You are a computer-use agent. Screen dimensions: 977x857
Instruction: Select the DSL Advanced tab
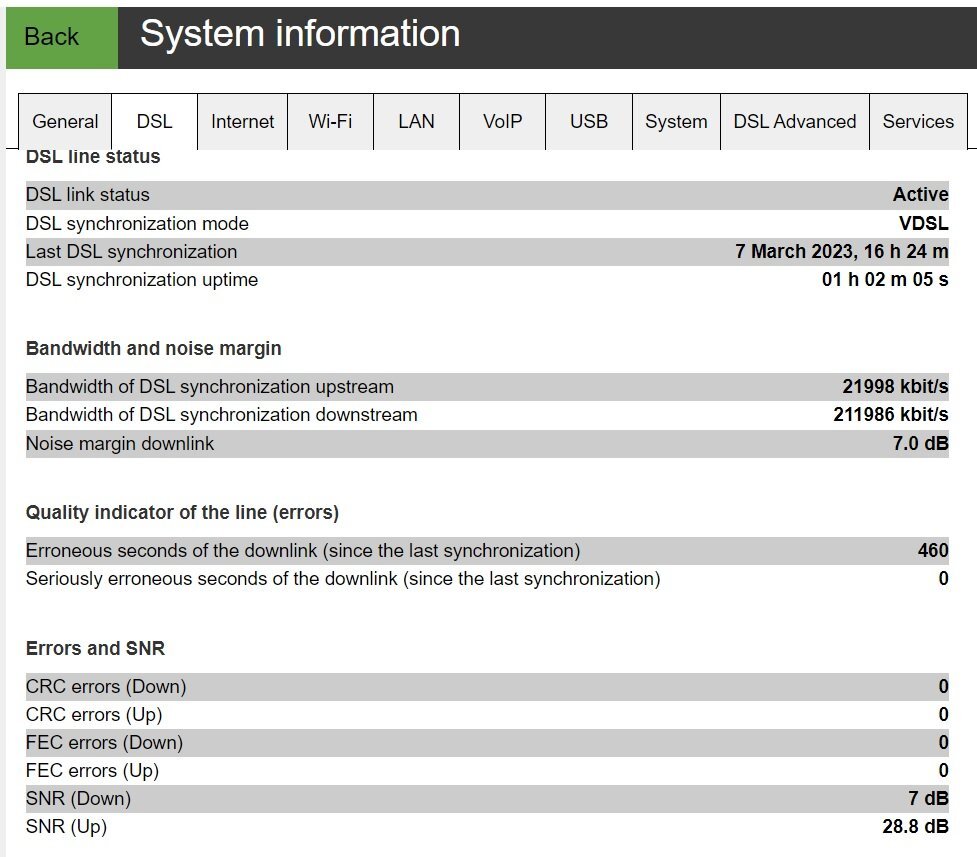pos(794,122)
